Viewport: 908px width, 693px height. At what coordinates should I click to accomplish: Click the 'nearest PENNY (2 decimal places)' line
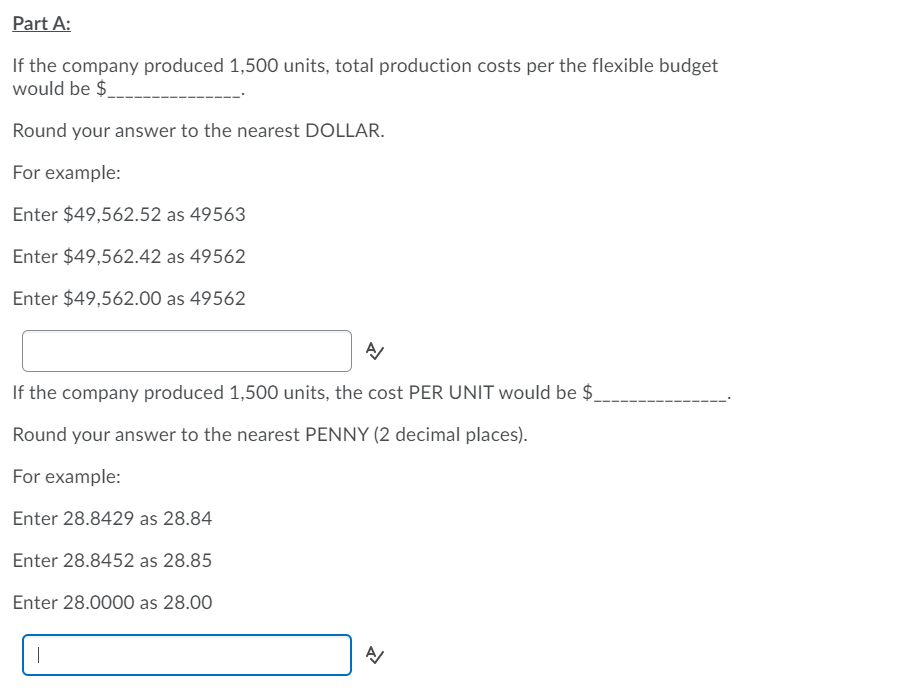point(270,435)
